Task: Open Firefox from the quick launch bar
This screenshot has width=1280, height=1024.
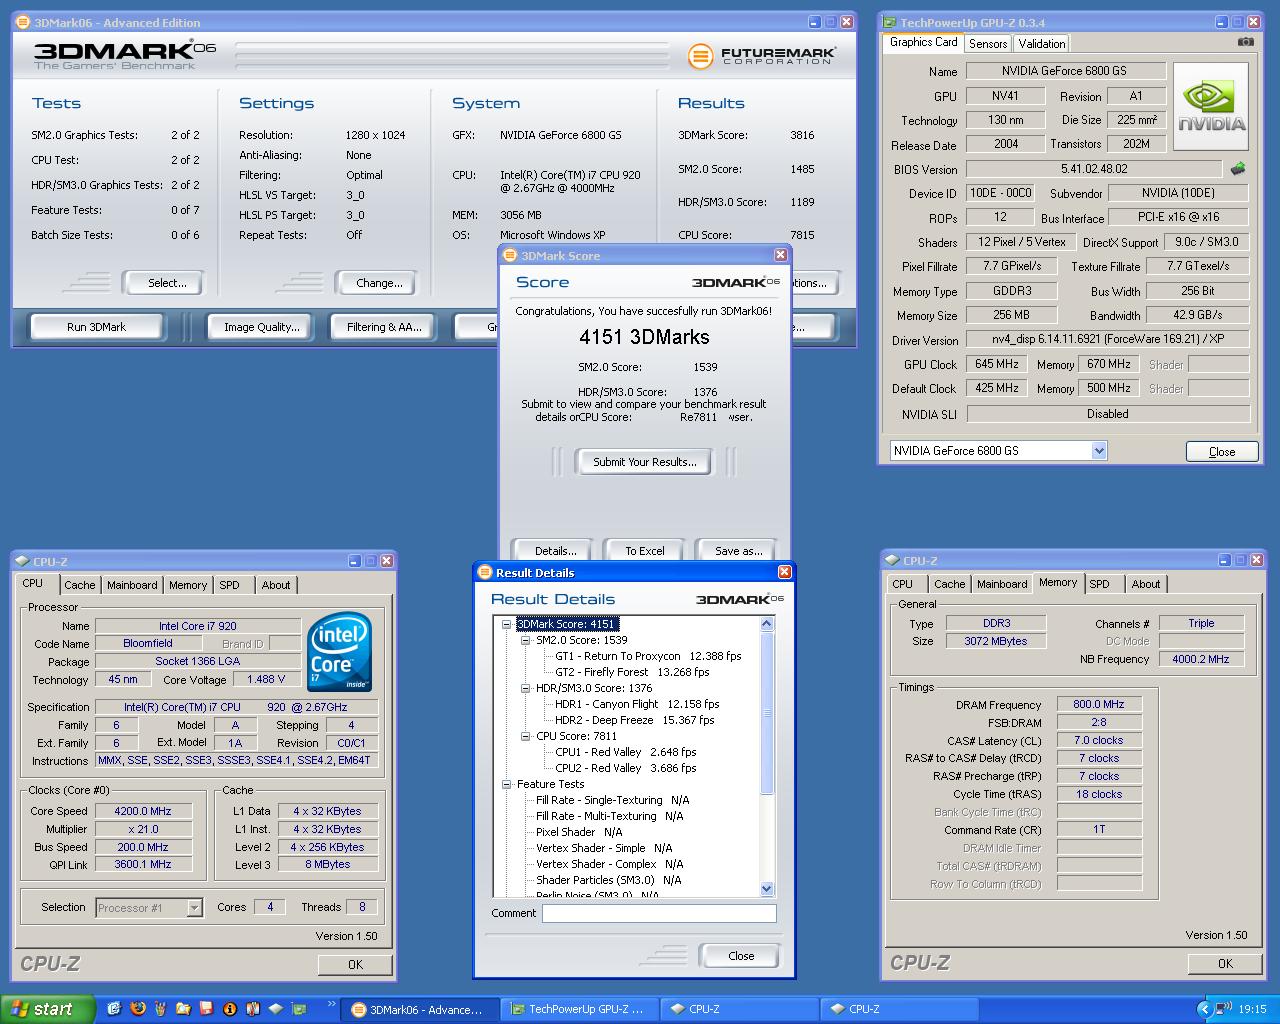Action: click(138, 1009)
